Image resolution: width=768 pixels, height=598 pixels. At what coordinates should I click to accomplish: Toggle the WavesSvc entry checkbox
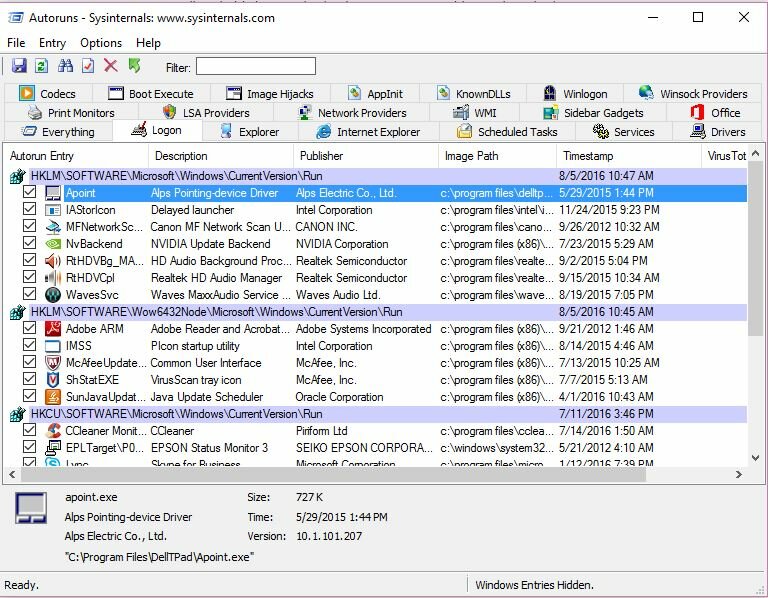point(29,293)
